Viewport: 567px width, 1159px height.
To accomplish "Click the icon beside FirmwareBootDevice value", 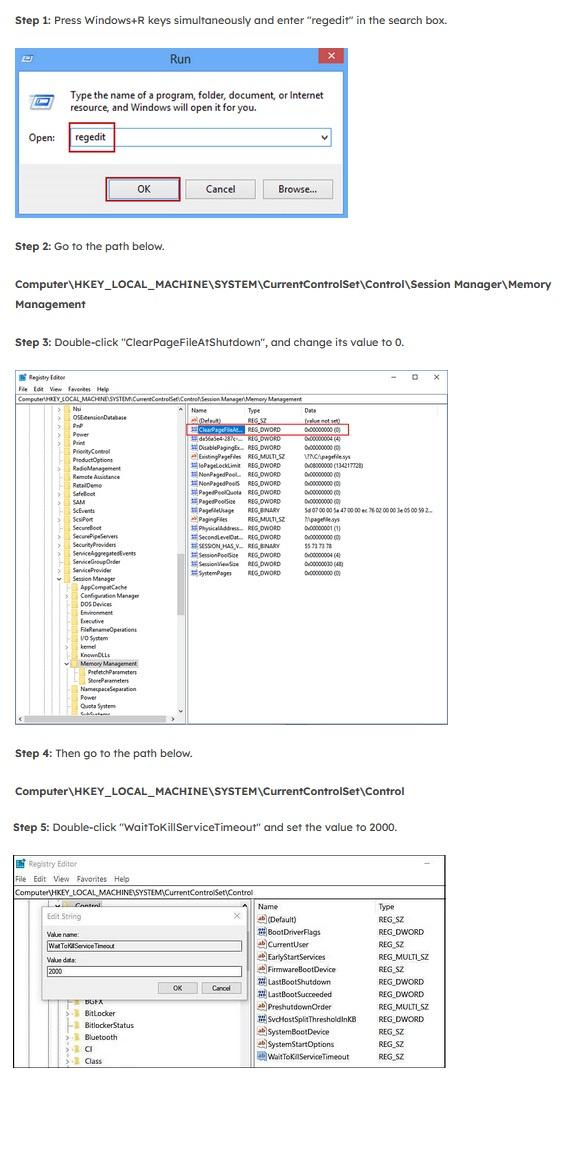I will click(262, 969).
